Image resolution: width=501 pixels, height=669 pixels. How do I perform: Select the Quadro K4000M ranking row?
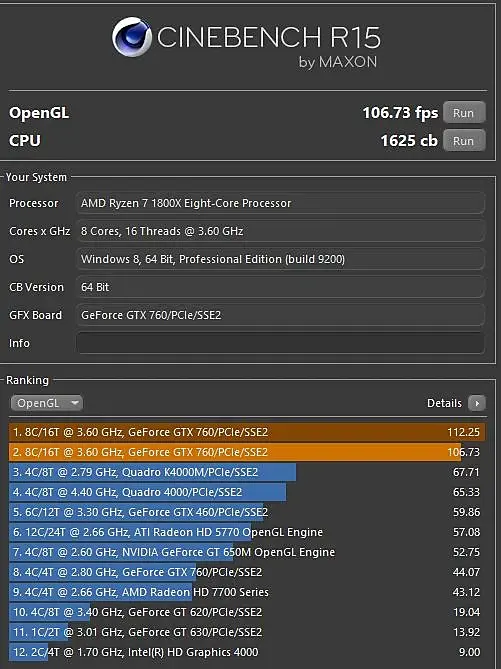tap(247, 472)
